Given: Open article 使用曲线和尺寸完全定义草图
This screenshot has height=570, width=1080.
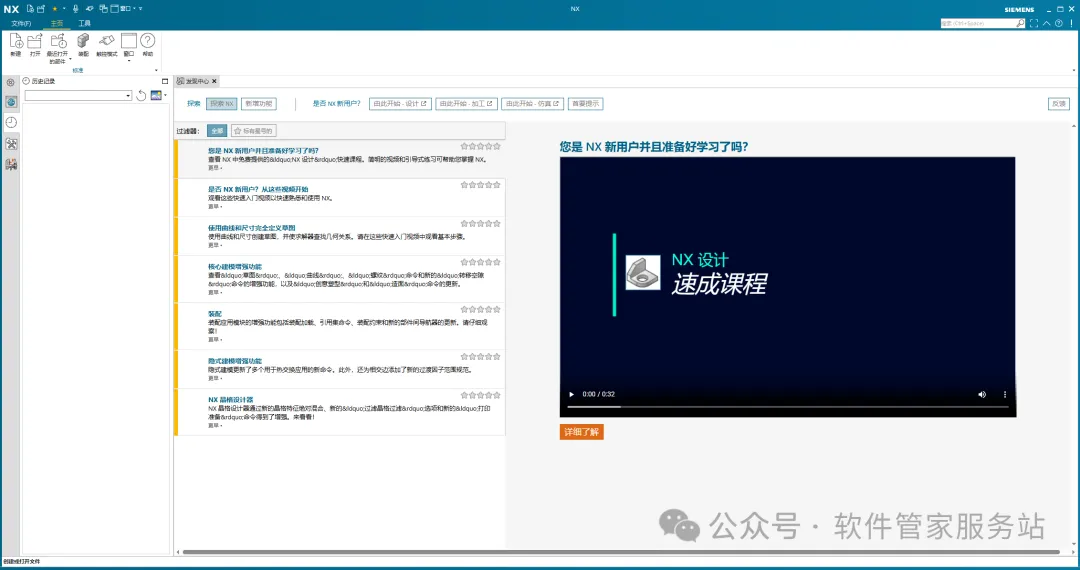Looking at the screenshot, I should 251,228.
